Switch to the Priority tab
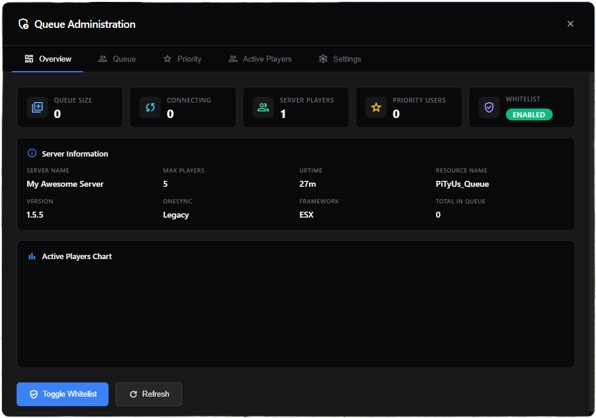 point(182,59)
